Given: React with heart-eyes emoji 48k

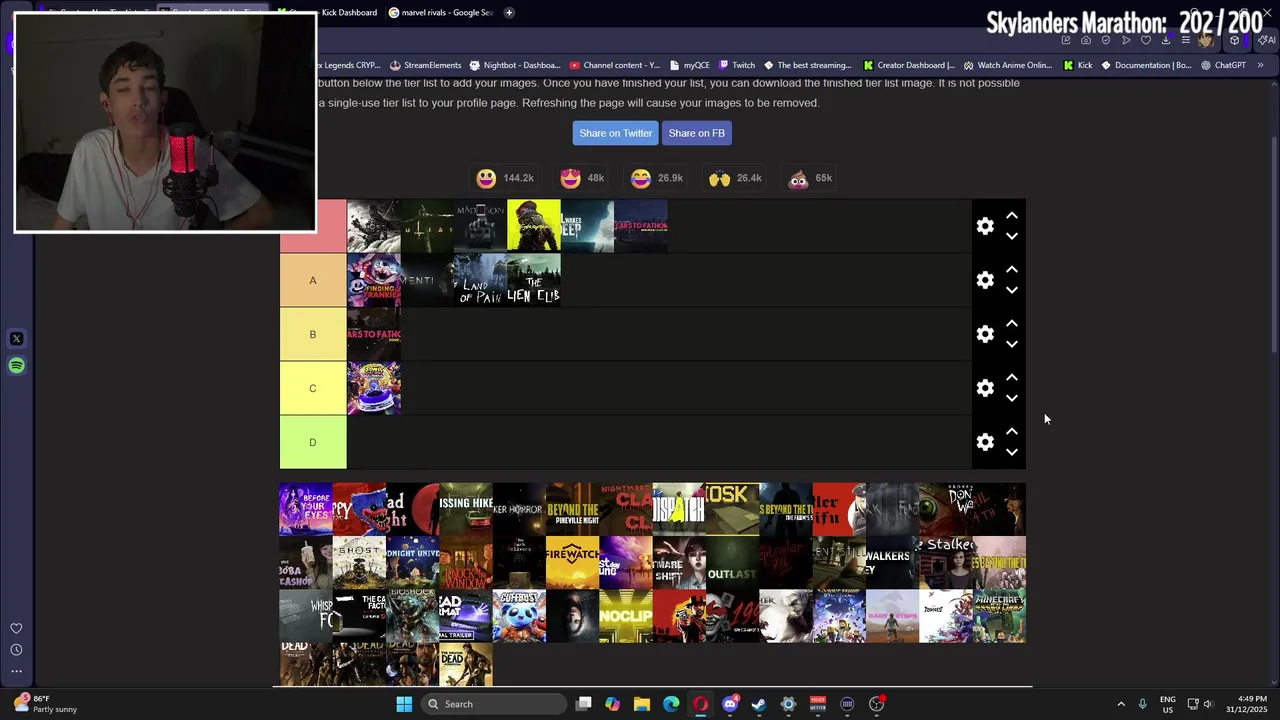Looking at the screenshot, I should [582, 178].
